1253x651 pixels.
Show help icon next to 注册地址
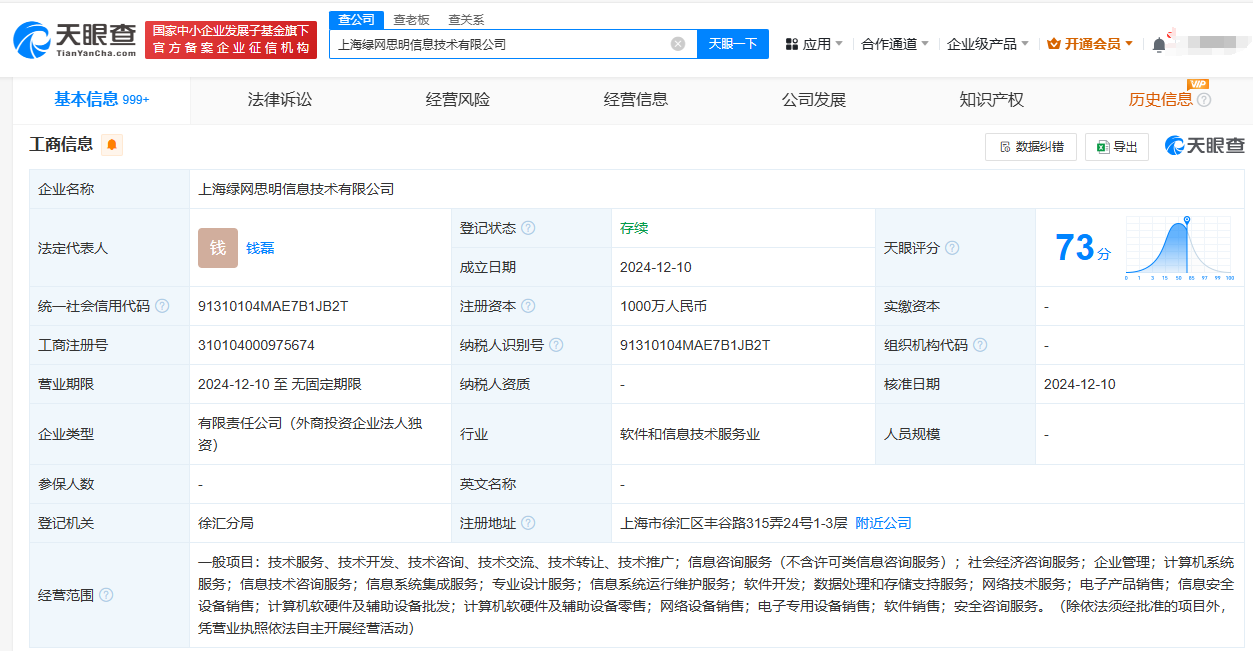(x=528, y=523)
